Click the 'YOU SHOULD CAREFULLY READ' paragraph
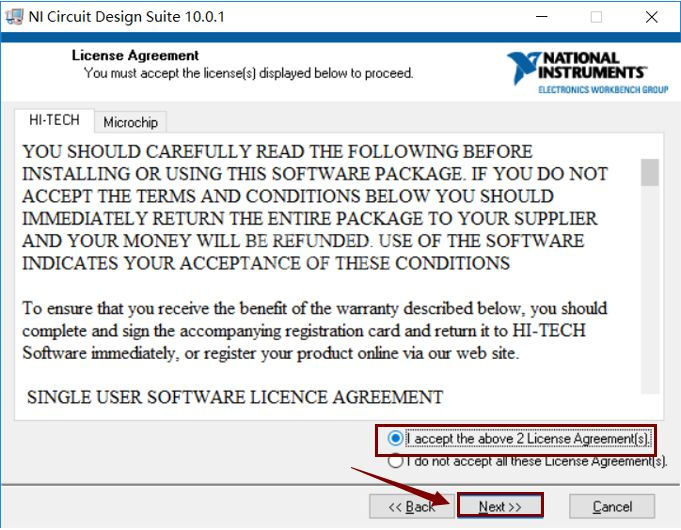Image resolution: width=681 pixels, height=530 pixels. point(315,208)
